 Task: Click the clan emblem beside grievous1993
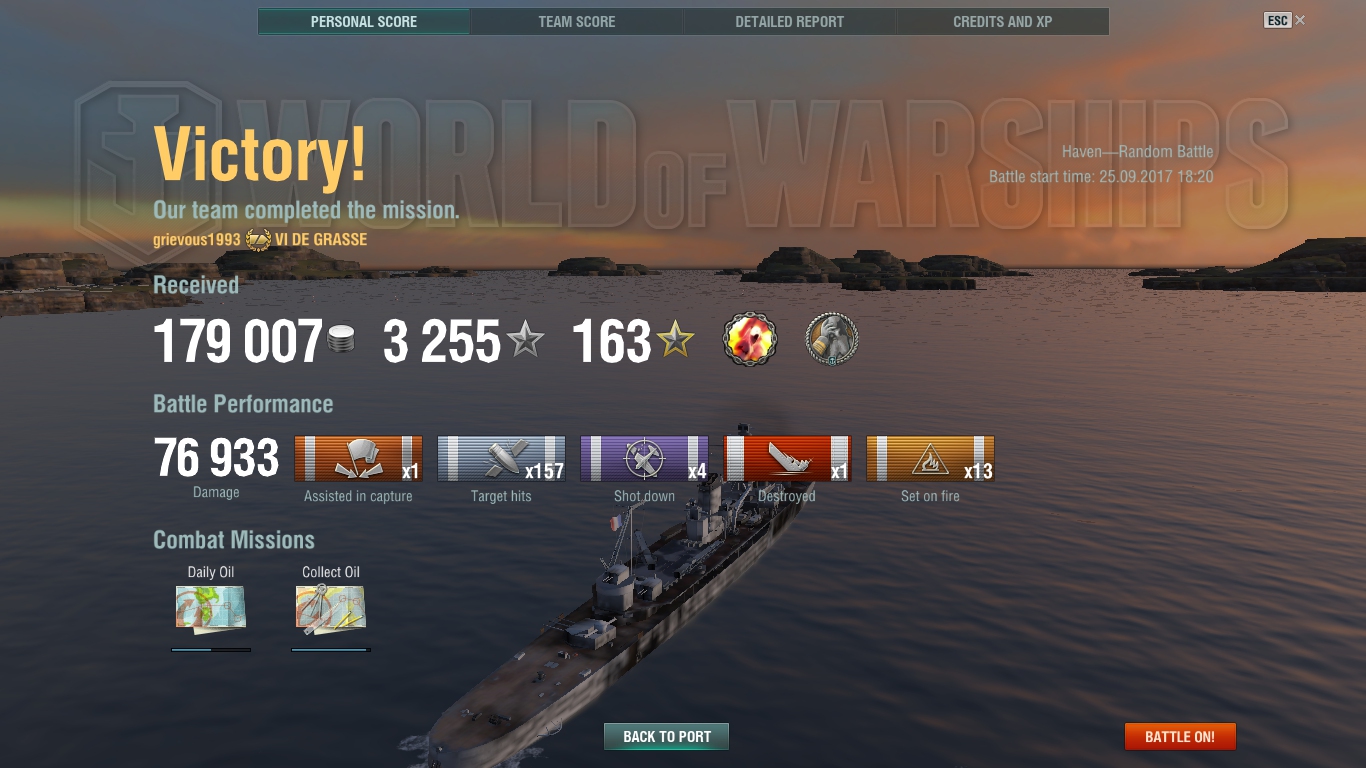(258, 240)
